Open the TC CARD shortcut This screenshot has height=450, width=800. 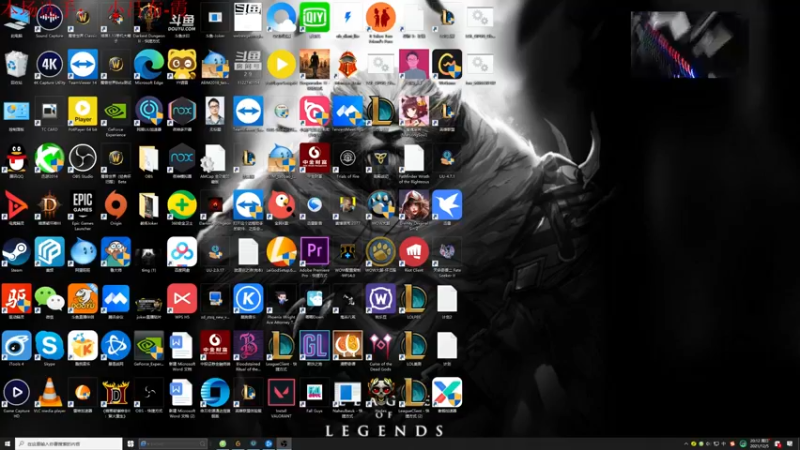pyautogui.click(x=49, y=111)
